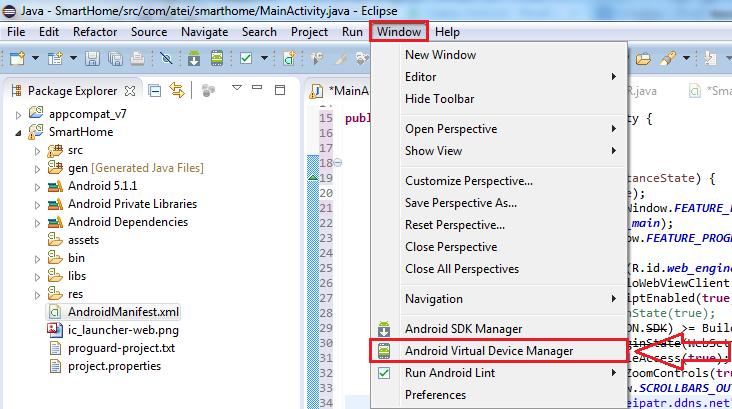Image resolution: width=732 pixels, height=409 pixels.
Task: Click the fold toggle at line 18
Action: pos(338,163)
